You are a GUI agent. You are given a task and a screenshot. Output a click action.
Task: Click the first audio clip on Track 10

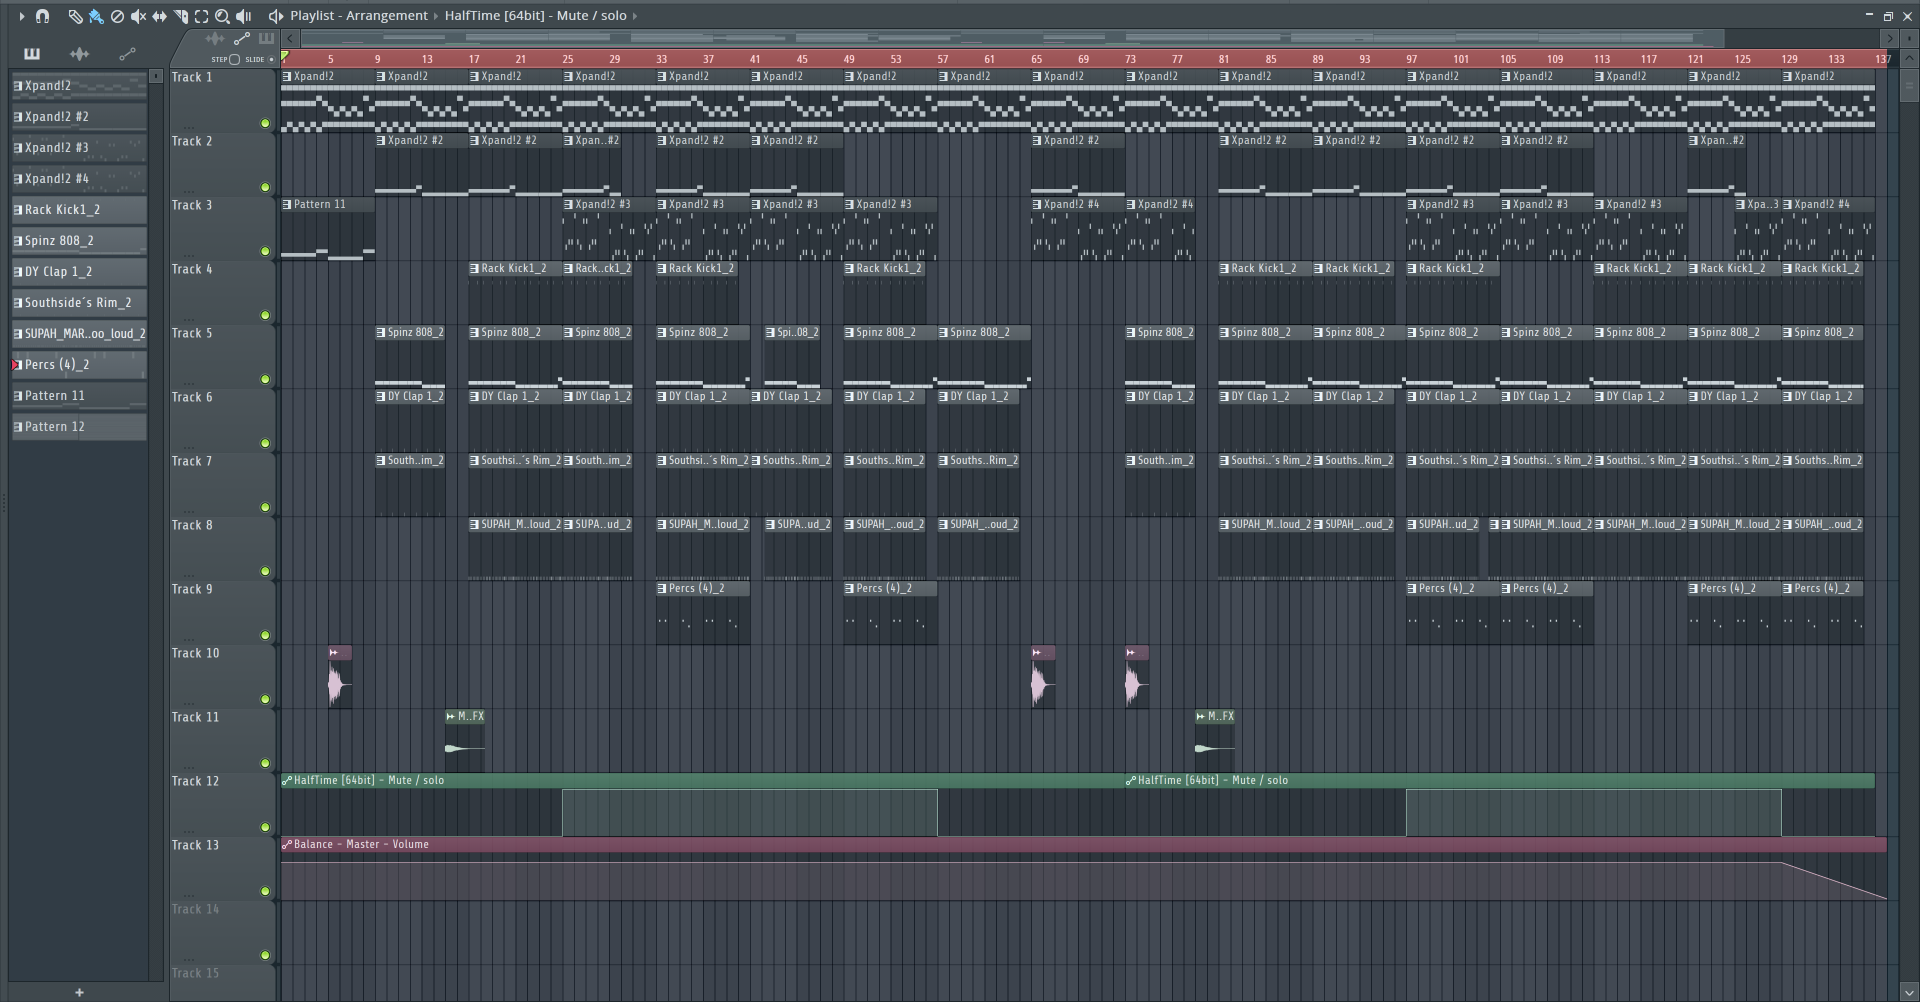(340, 677)
